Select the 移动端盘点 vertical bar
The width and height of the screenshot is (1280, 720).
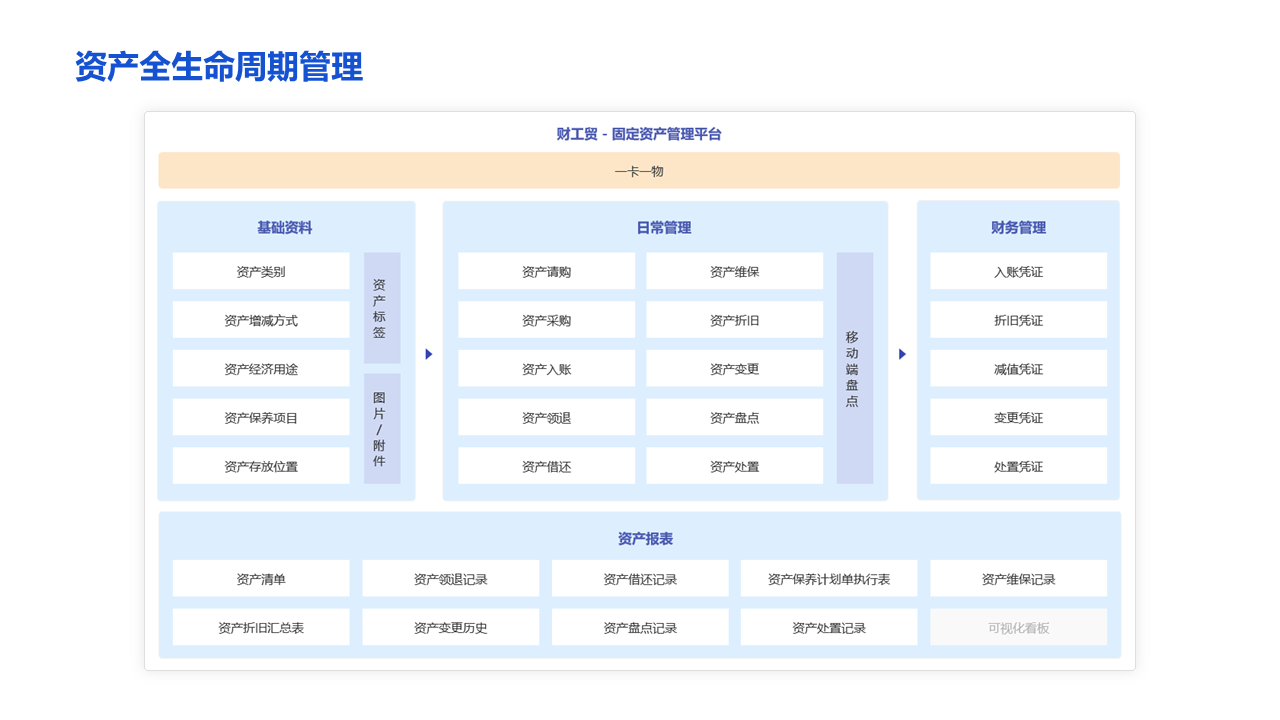(x=854, y=368)
